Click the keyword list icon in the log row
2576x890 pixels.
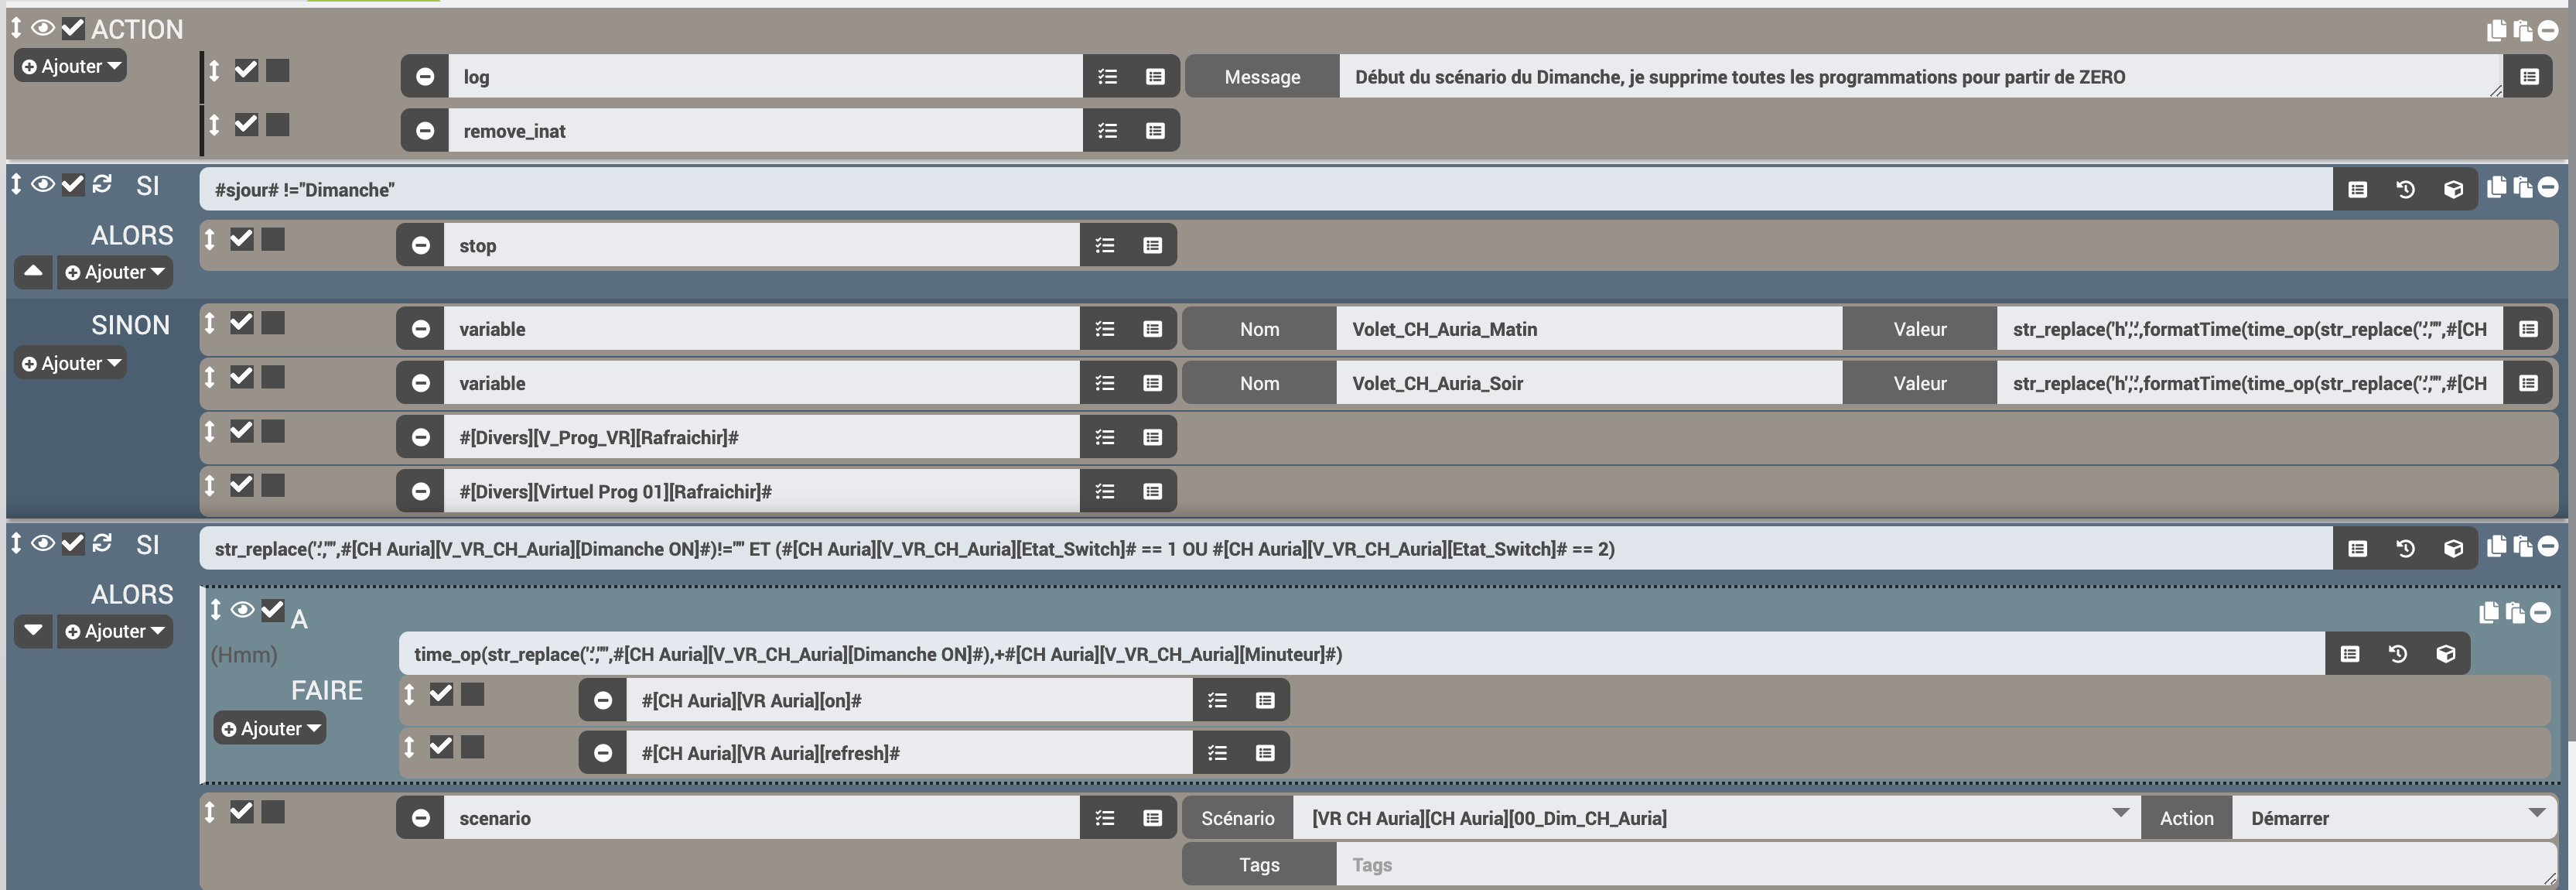tap(1107, 77)
